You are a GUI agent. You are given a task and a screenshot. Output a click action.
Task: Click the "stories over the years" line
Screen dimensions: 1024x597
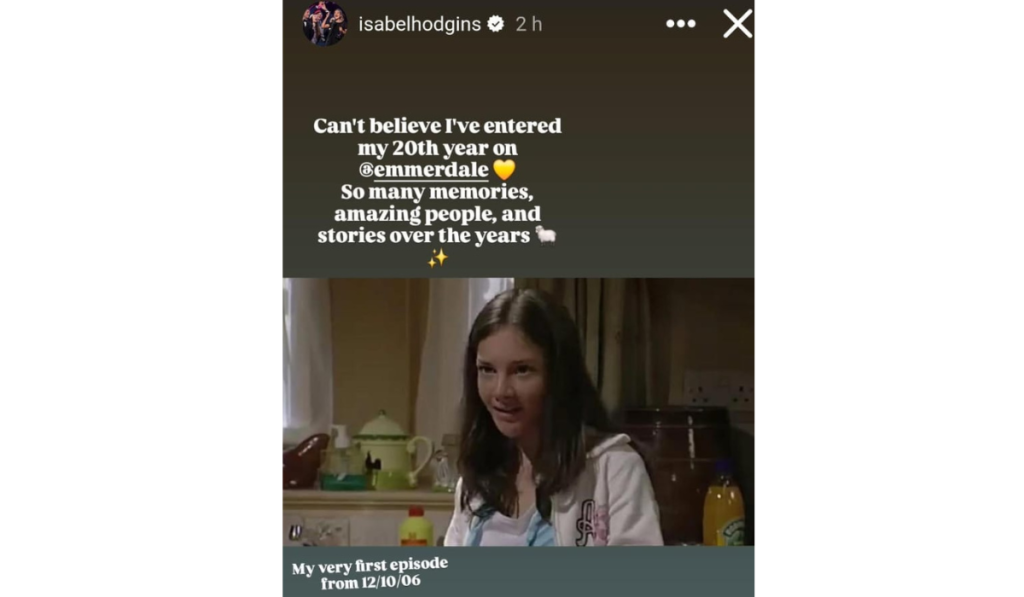point(424,236)
